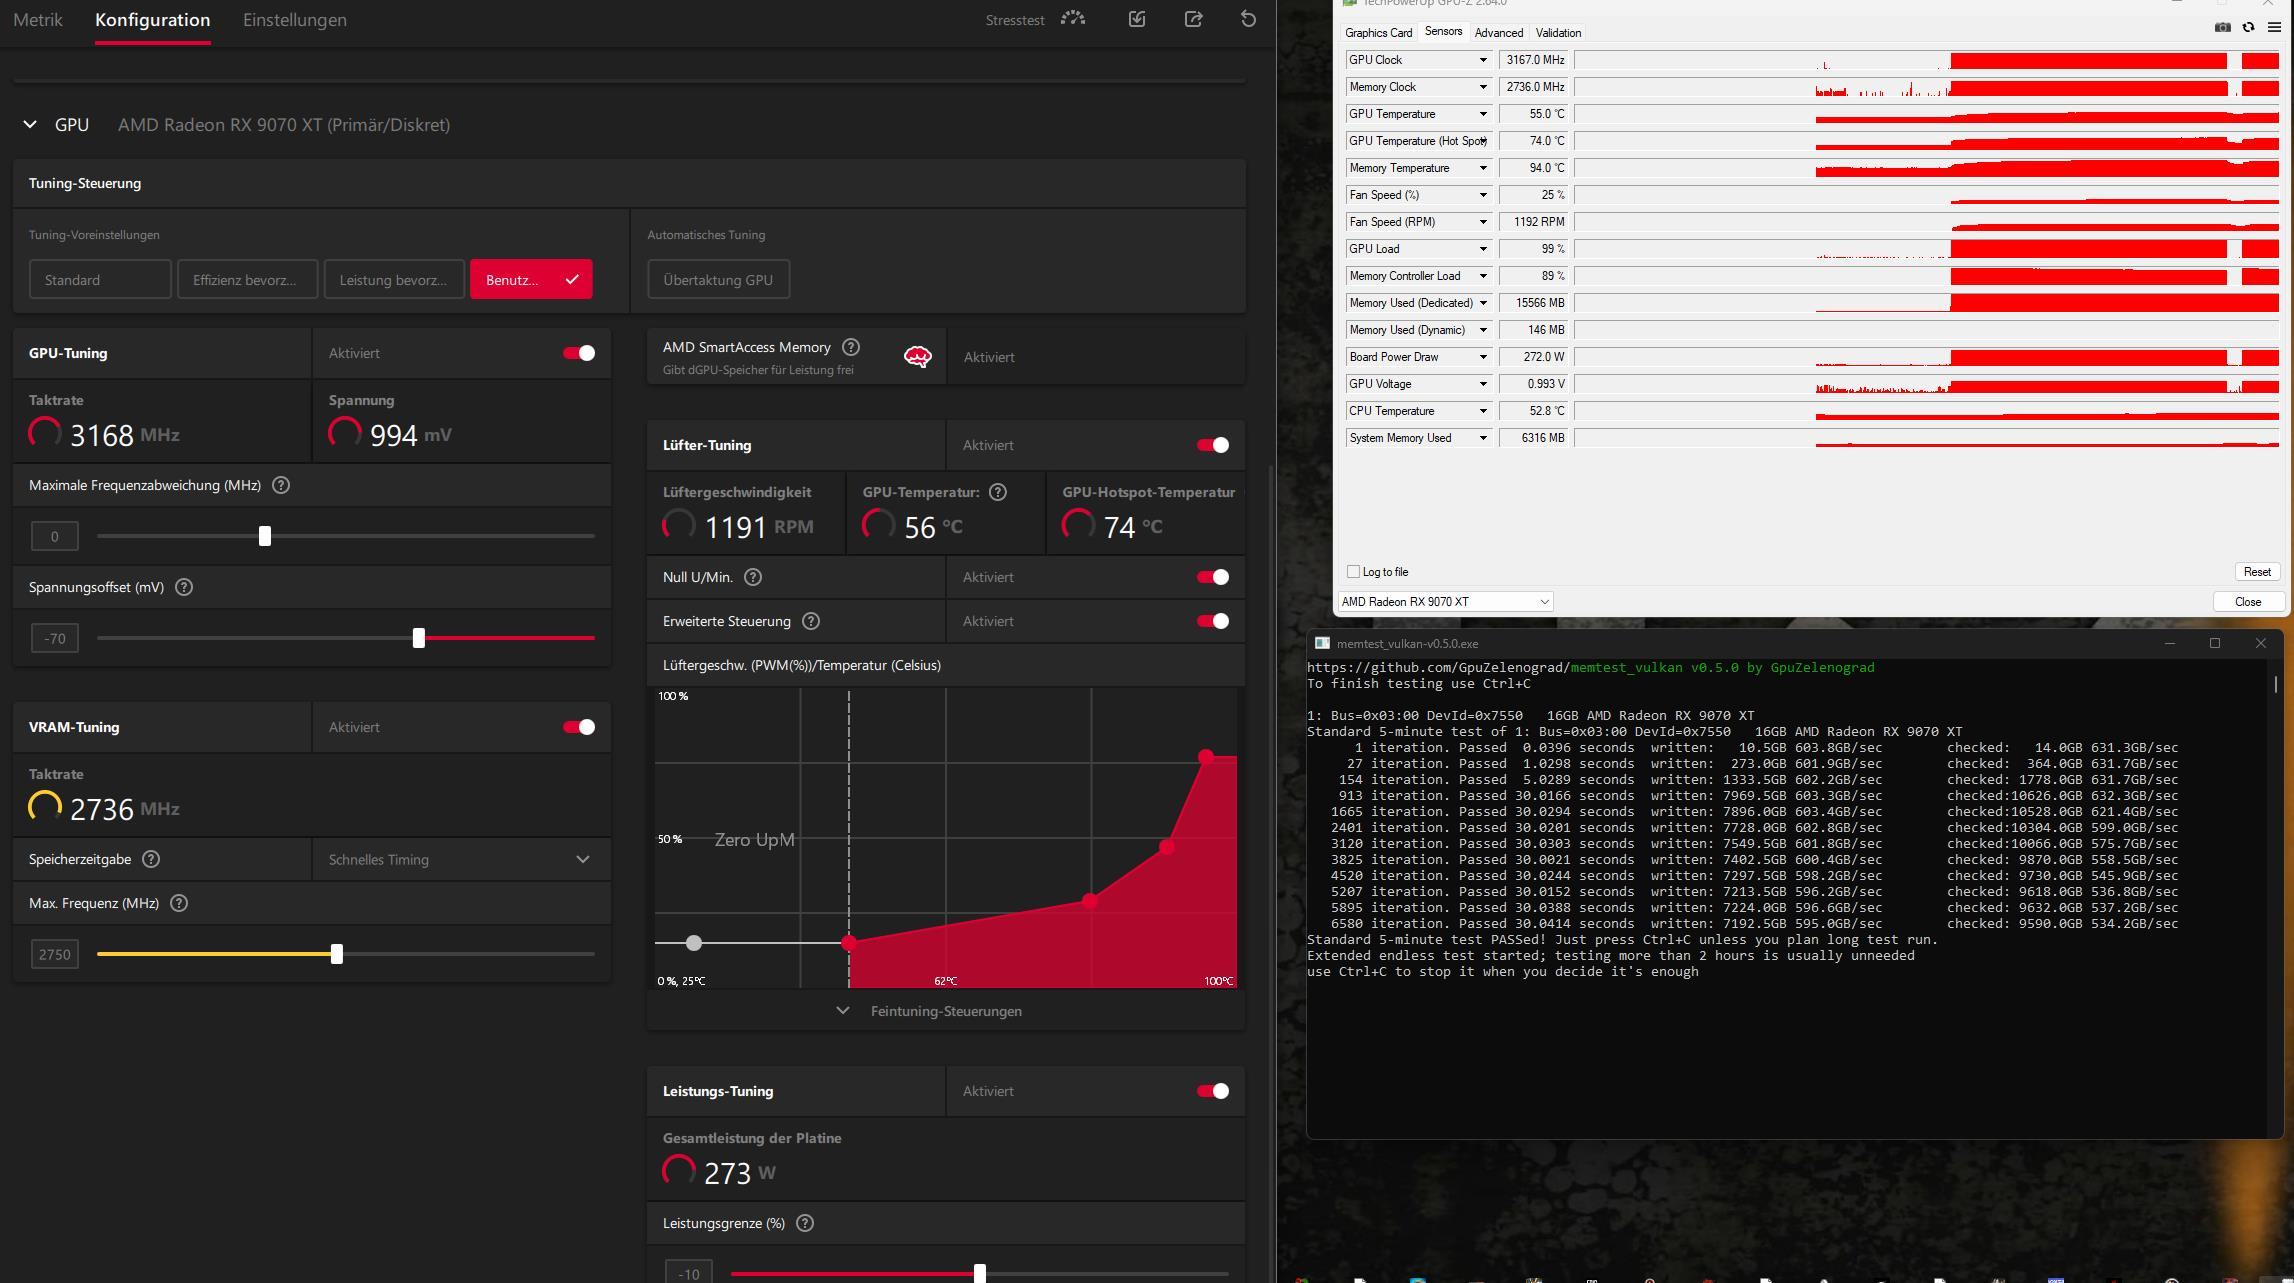
Task: Open help icon next to Max. Frequenz (MHz)
Action: [179, 903]
